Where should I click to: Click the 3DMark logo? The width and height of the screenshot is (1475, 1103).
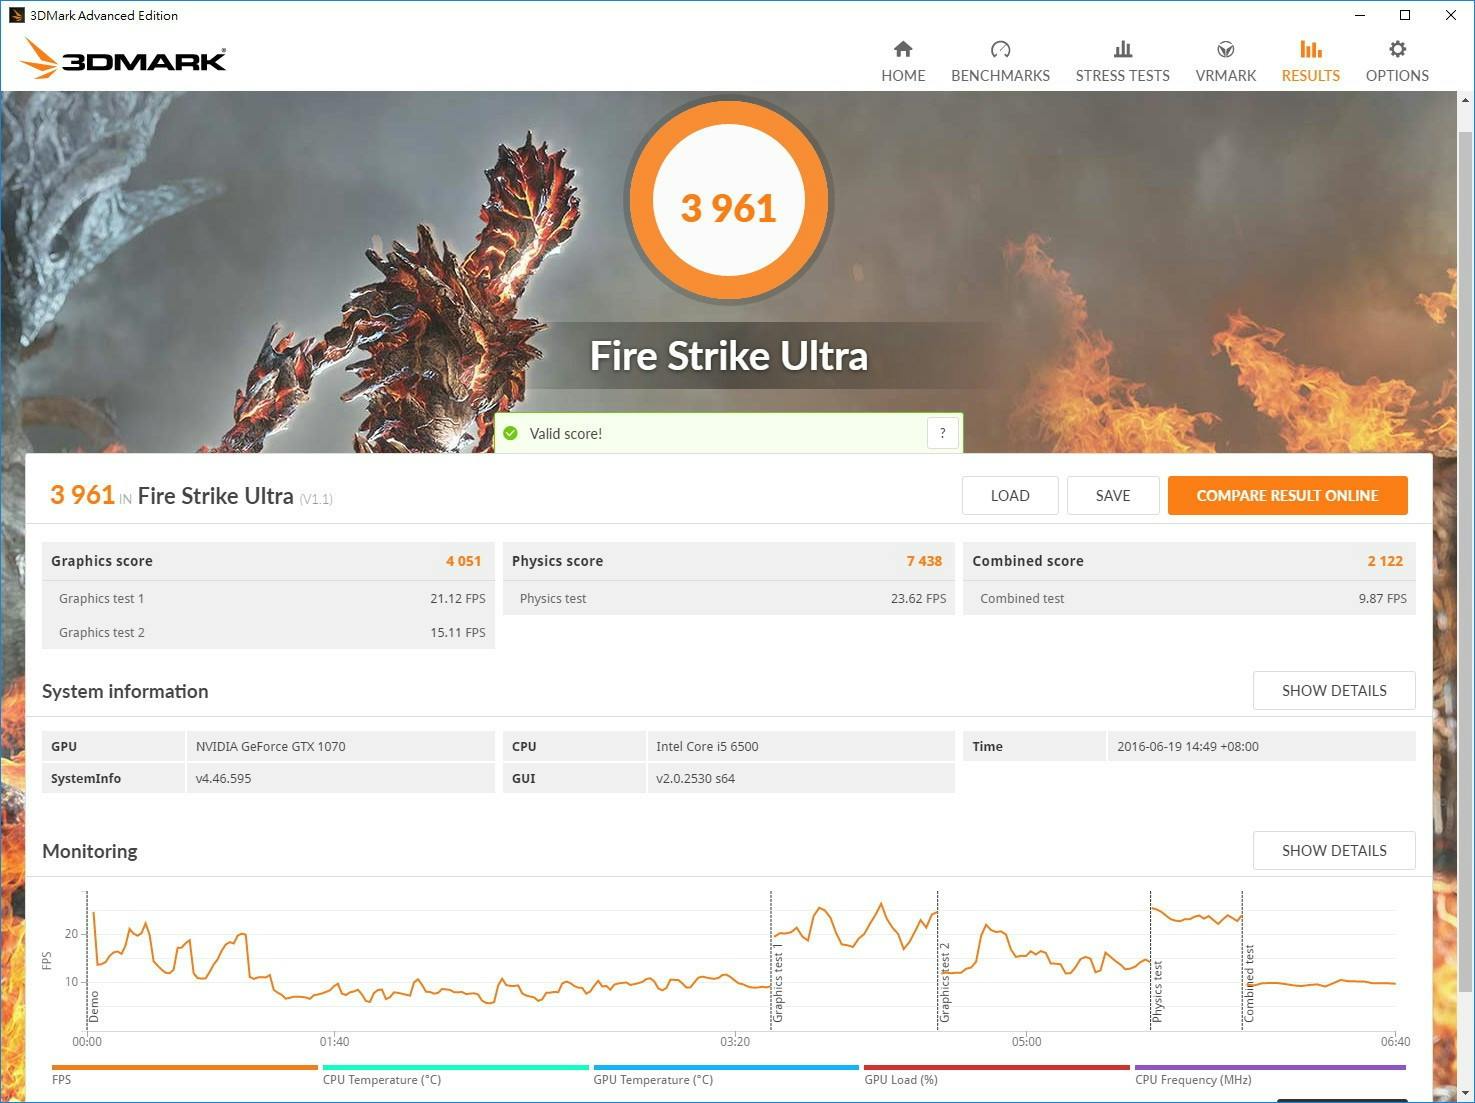[123, 59]
